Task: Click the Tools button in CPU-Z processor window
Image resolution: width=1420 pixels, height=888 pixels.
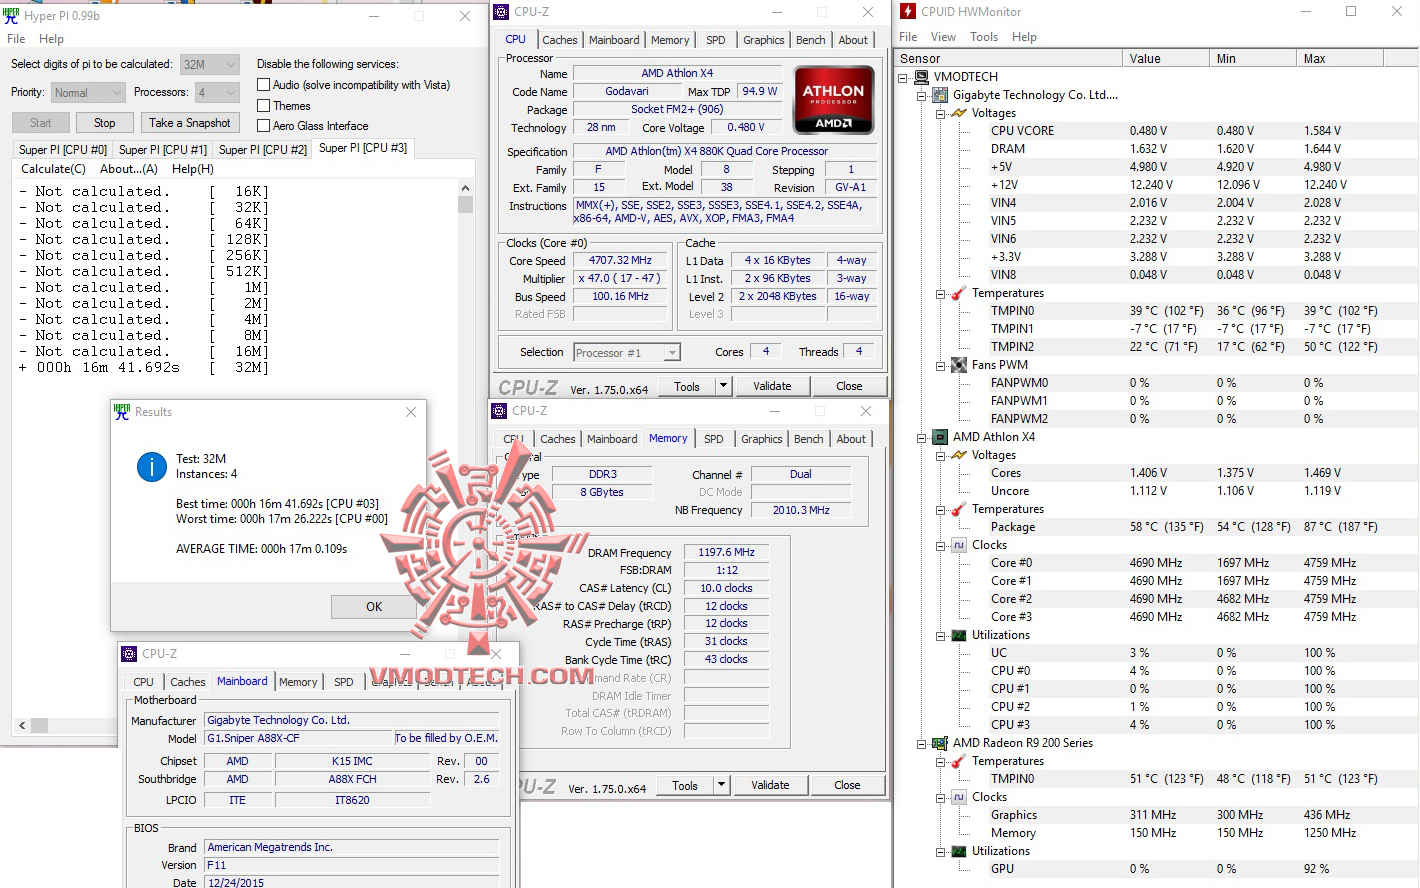Action: [687, 386]
